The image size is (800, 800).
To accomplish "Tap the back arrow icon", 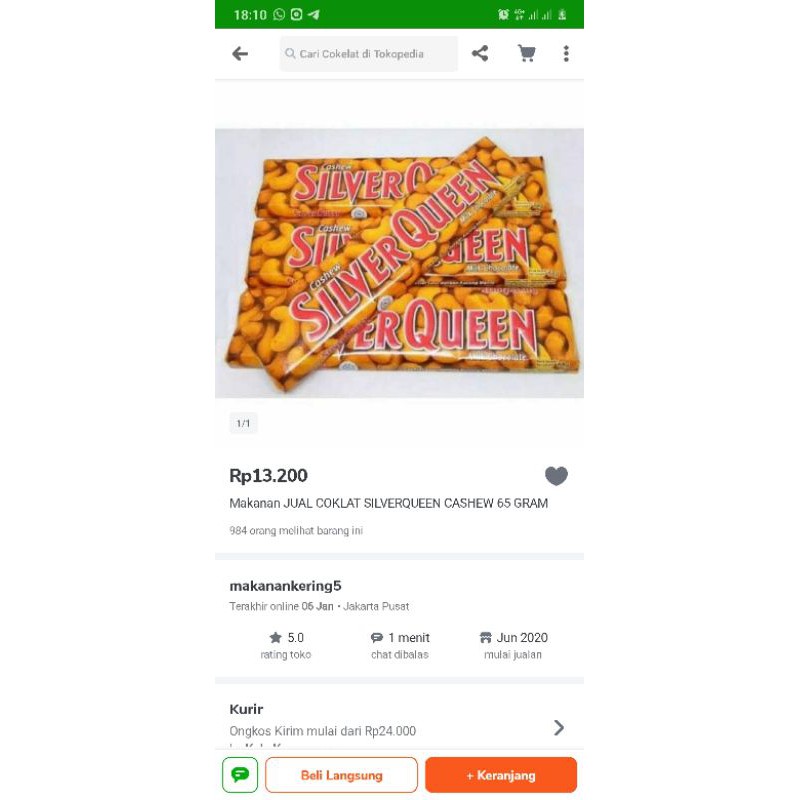I will (x=240, y=54).
